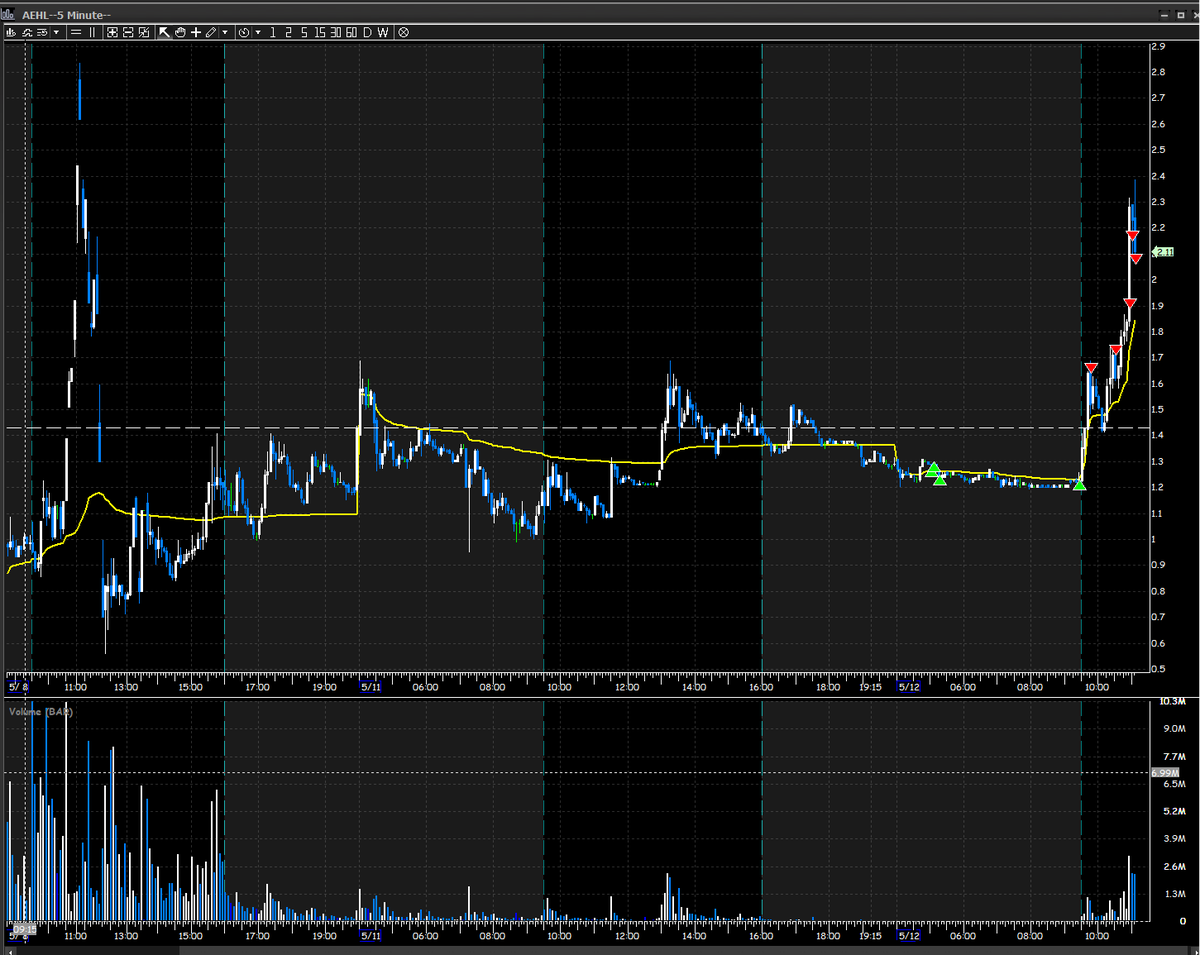Click the red sell marker near 1.9 price
The image size is (1200, 955).
pos(1129,302)
